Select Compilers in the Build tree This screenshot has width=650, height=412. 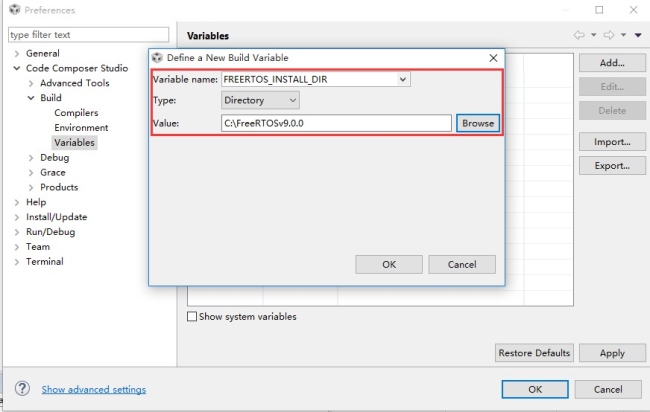pyautogui.click(x=76, y=113)
